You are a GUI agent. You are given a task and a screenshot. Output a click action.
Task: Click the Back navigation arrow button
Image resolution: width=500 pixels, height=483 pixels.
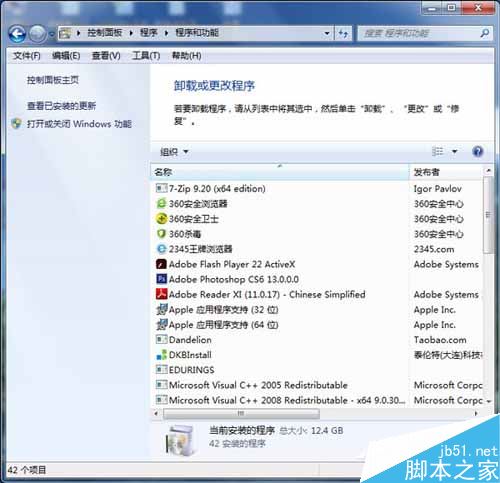click(17, 34)
